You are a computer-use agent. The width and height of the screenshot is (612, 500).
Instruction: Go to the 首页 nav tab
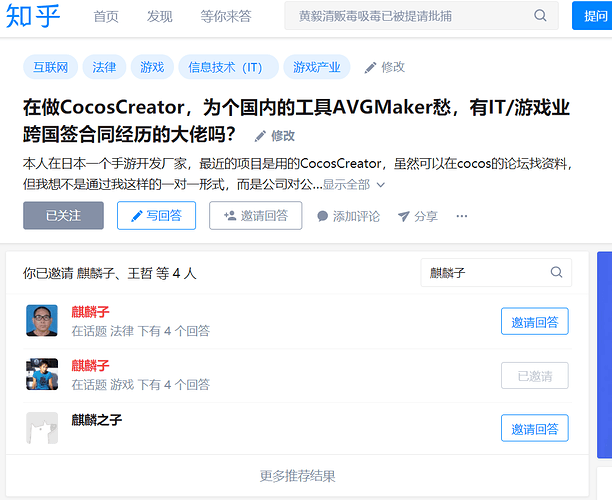coord(106,16)
